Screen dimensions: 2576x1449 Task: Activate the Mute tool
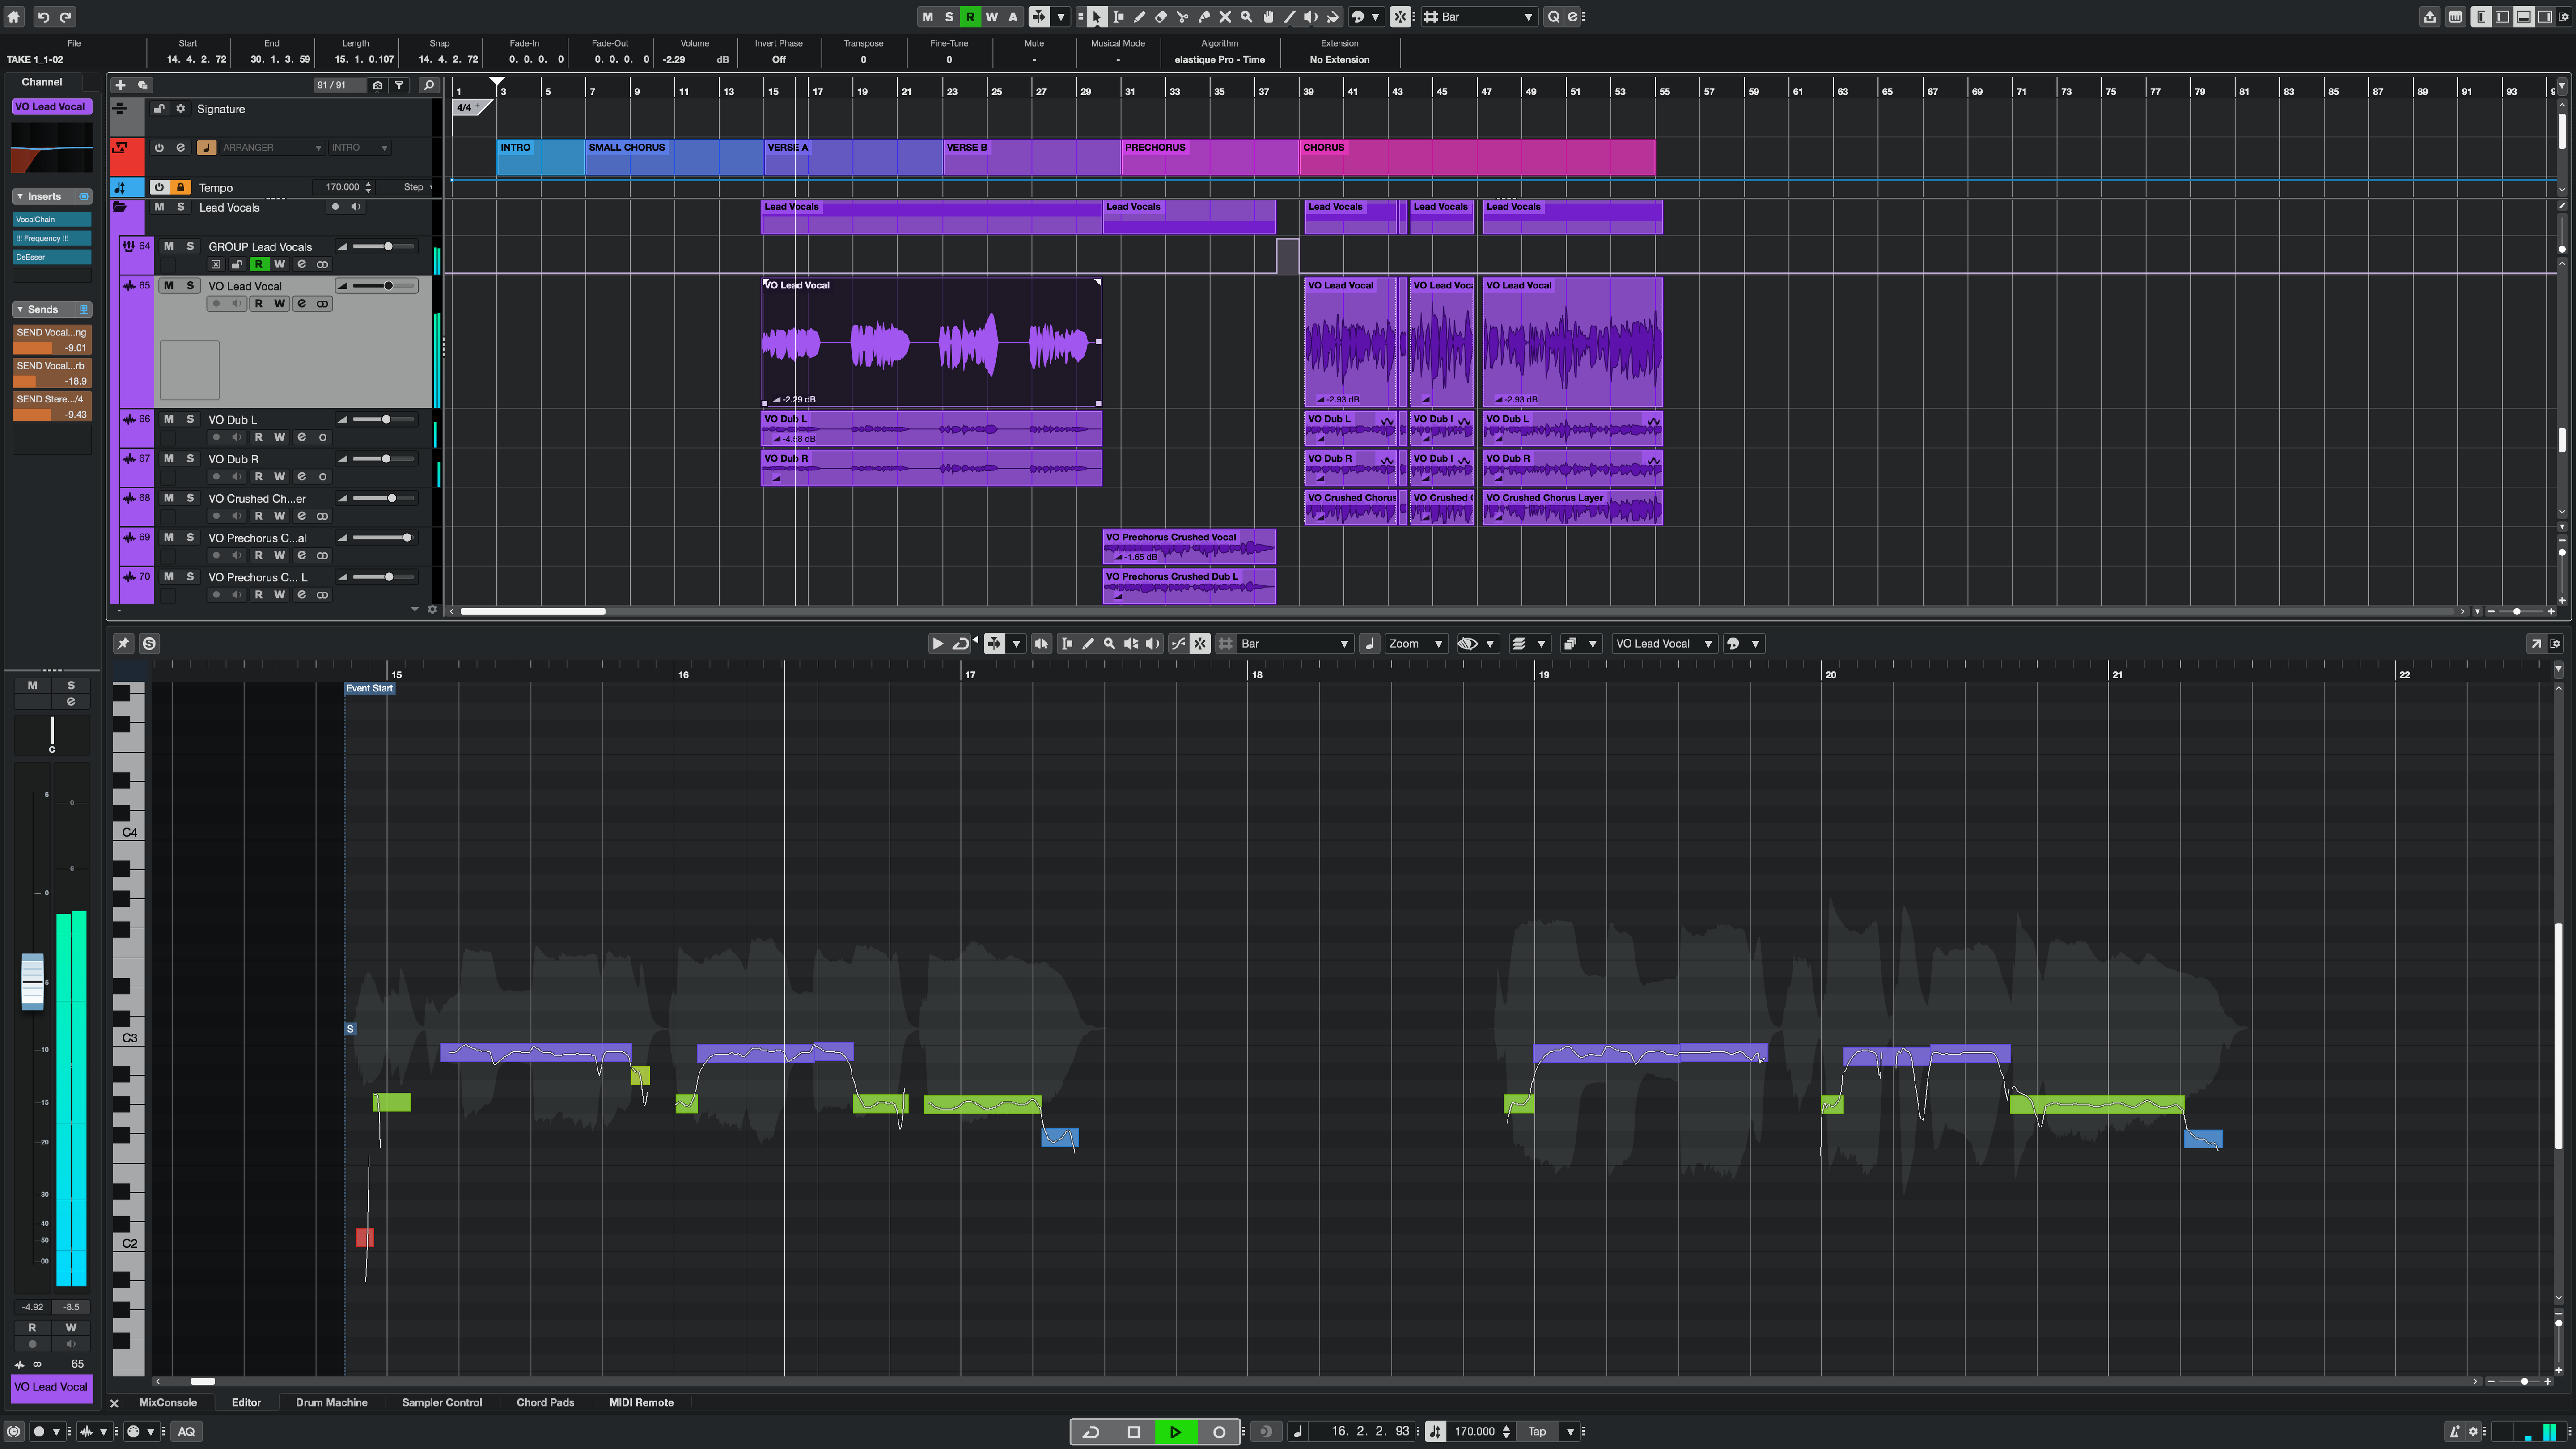(1225, 17)
